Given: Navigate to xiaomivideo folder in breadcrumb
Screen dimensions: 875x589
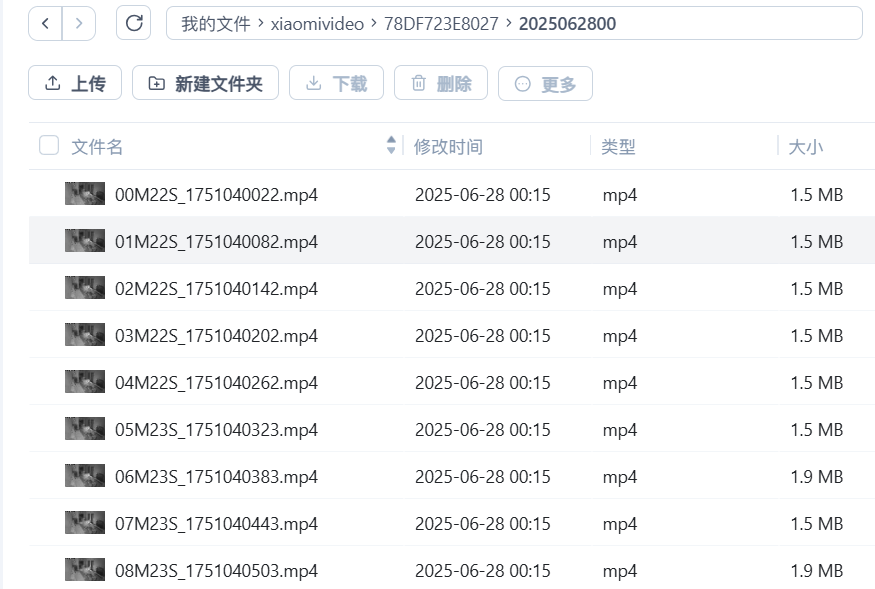Looking at the screenshot, I should (317, 24).
